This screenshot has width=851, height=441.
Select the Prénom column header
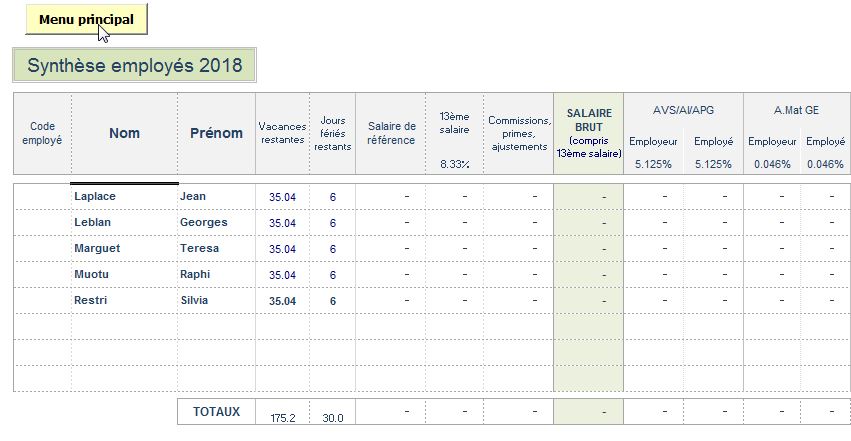click(216, 134)
